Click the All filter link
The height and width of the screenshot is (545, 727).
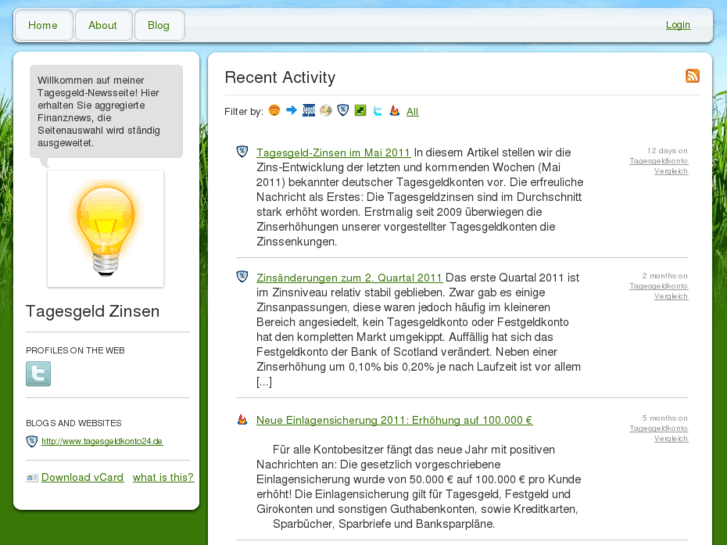(412, 112)
